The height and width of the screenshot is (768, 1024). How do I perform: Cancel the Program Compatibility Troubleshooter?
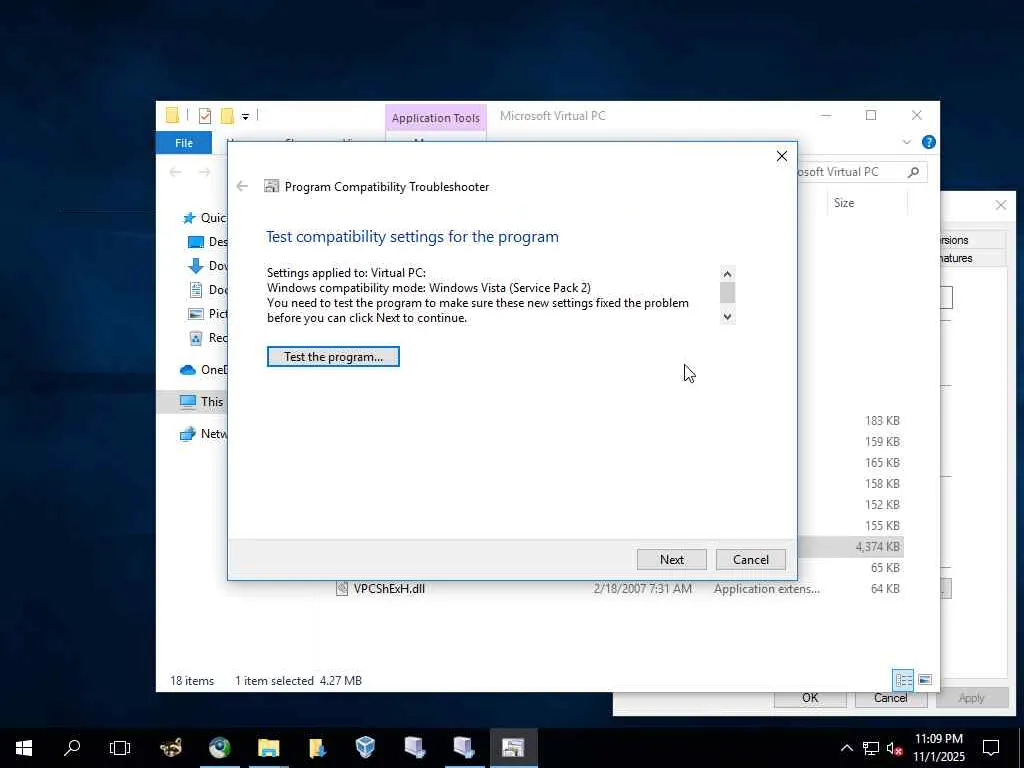(750, 560)
